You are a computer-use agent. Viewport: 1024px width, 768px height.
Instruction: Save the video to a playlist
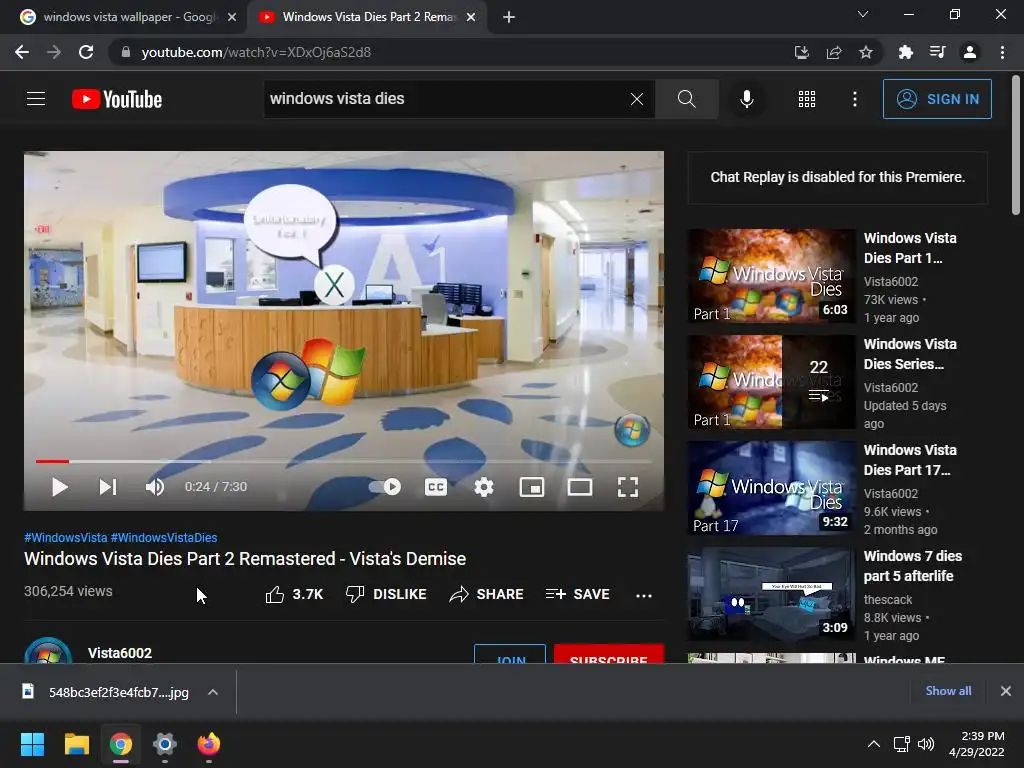[578, 594]
